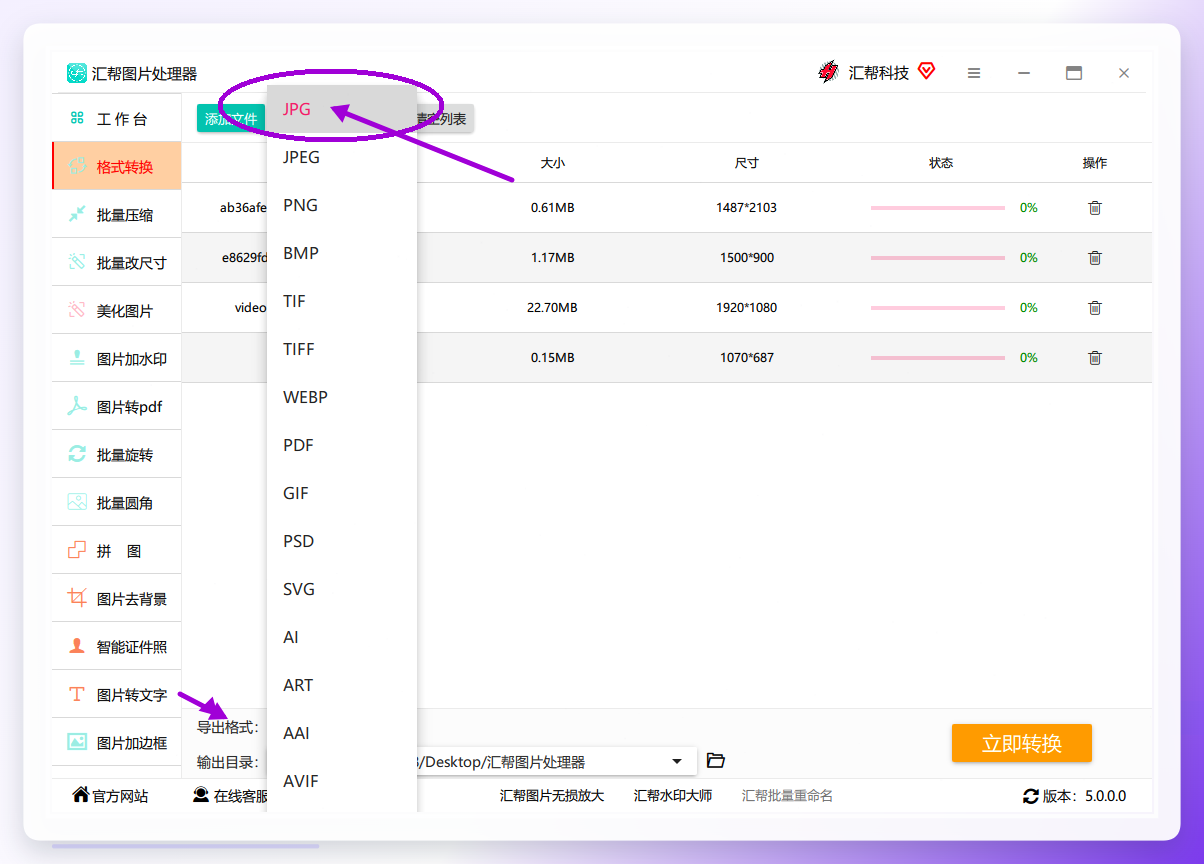Open 图片转pdf sidebar tool
The height and width of the screenshot is (864, 1204).
[x=117, y=407]
